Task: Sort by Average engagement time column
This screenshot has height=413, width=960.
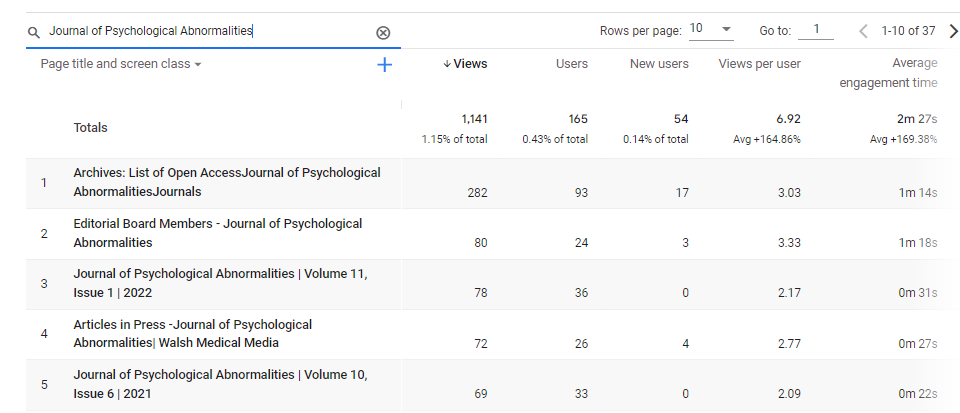Action: (888, 73)
